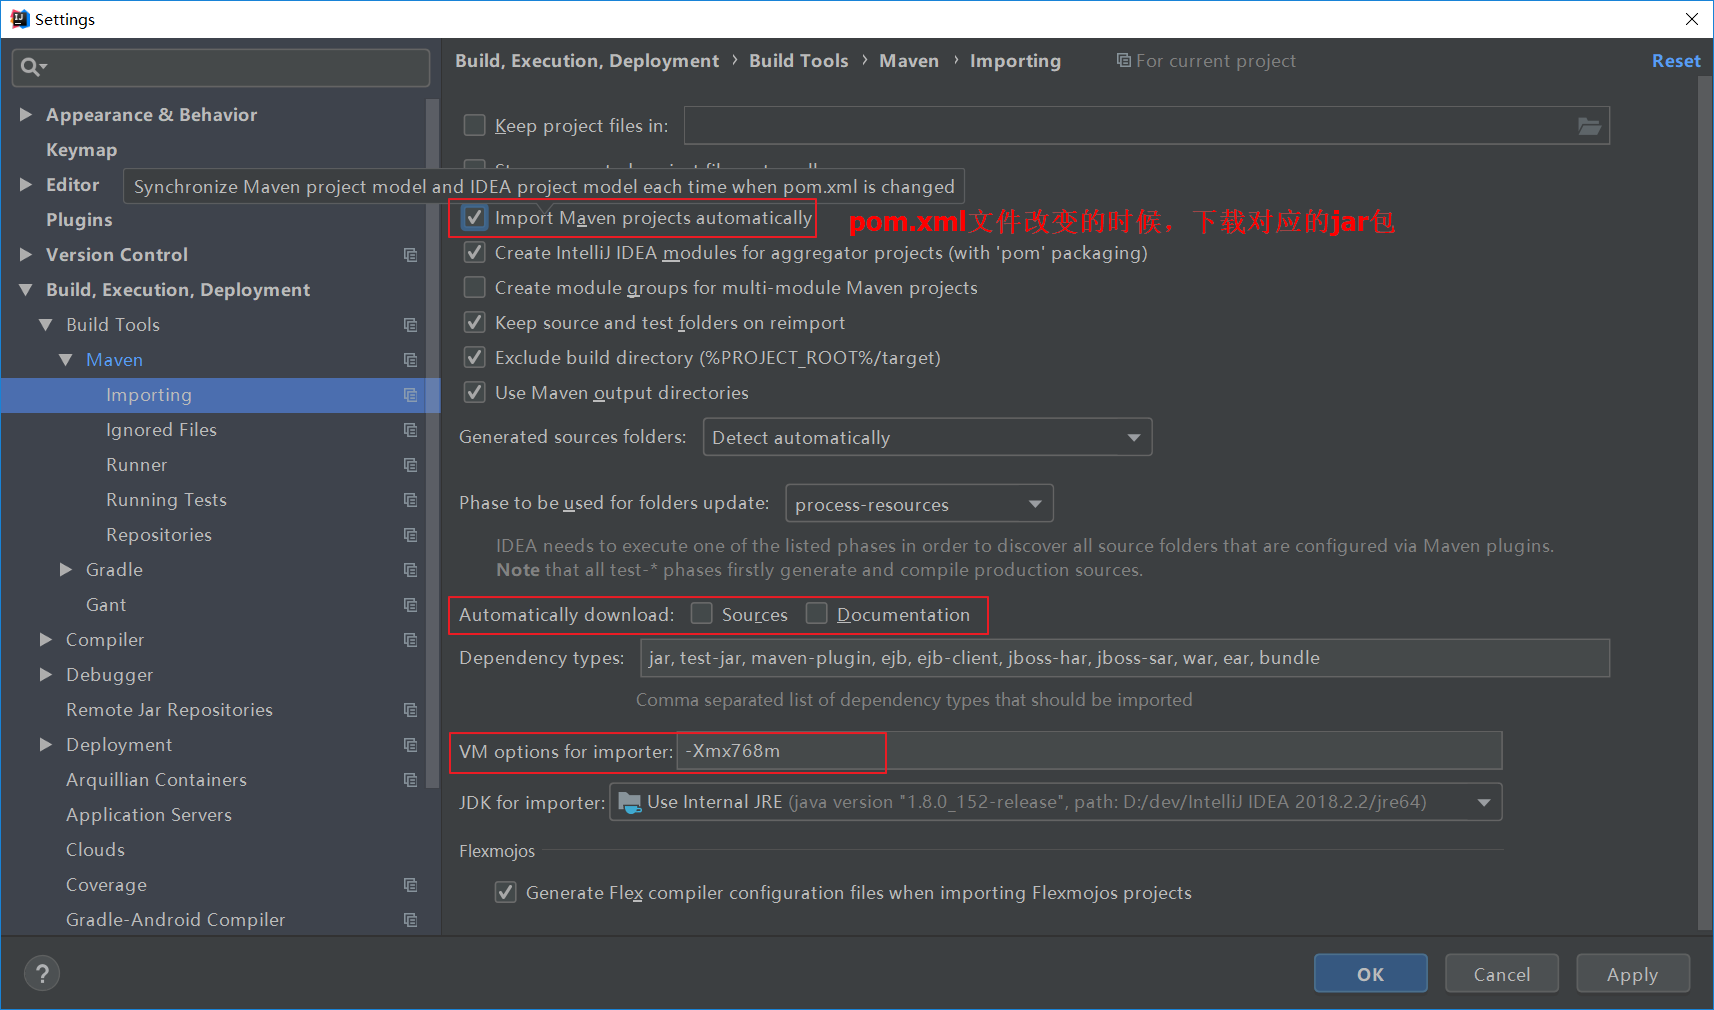The width and height of the screenshot is (1714, 1010).
Task: Click in the settings search field
Action: pos(221,67)
